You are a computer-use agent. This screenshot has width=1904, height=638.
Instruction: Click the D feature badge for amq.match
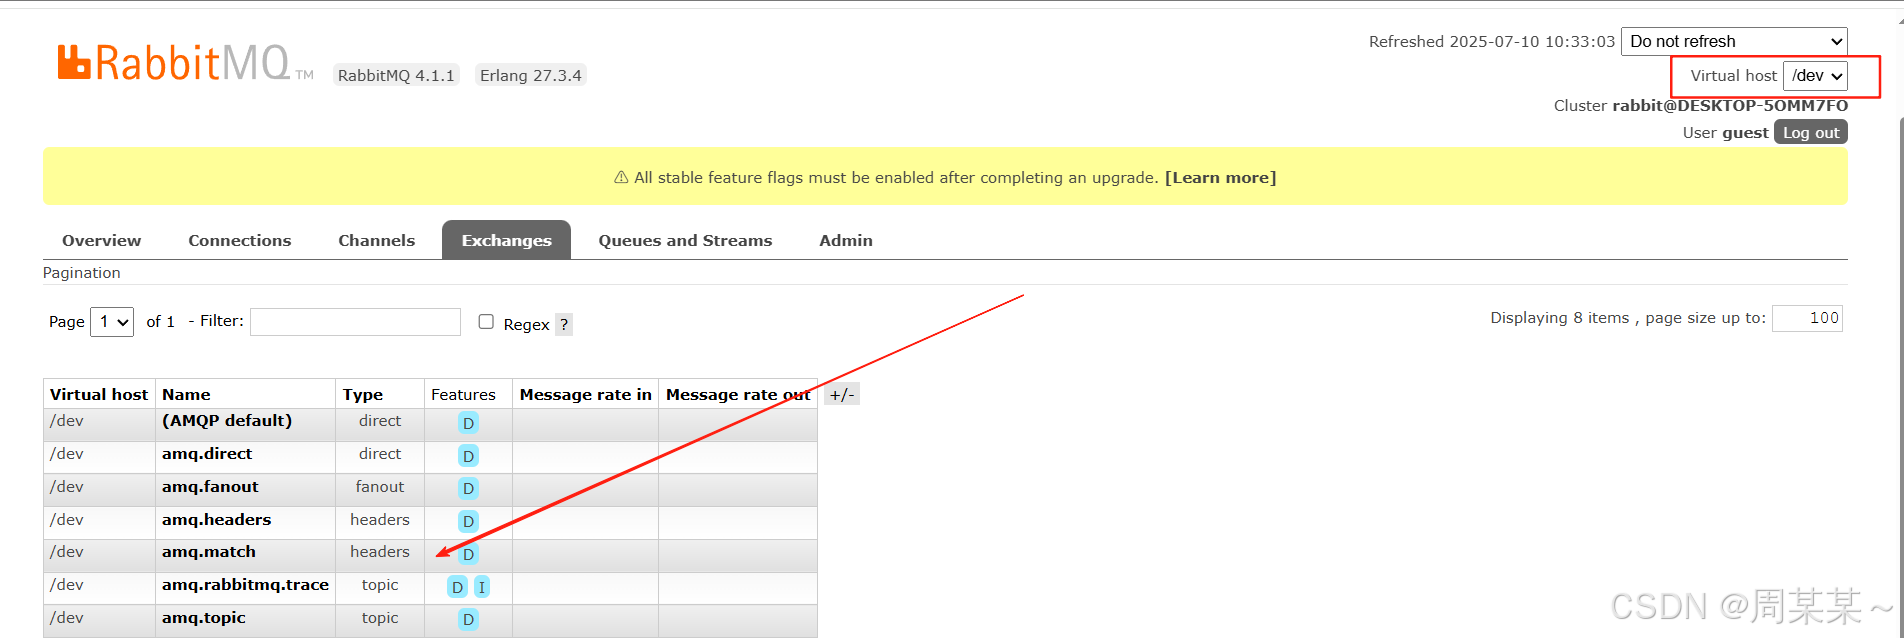point(468,554)
